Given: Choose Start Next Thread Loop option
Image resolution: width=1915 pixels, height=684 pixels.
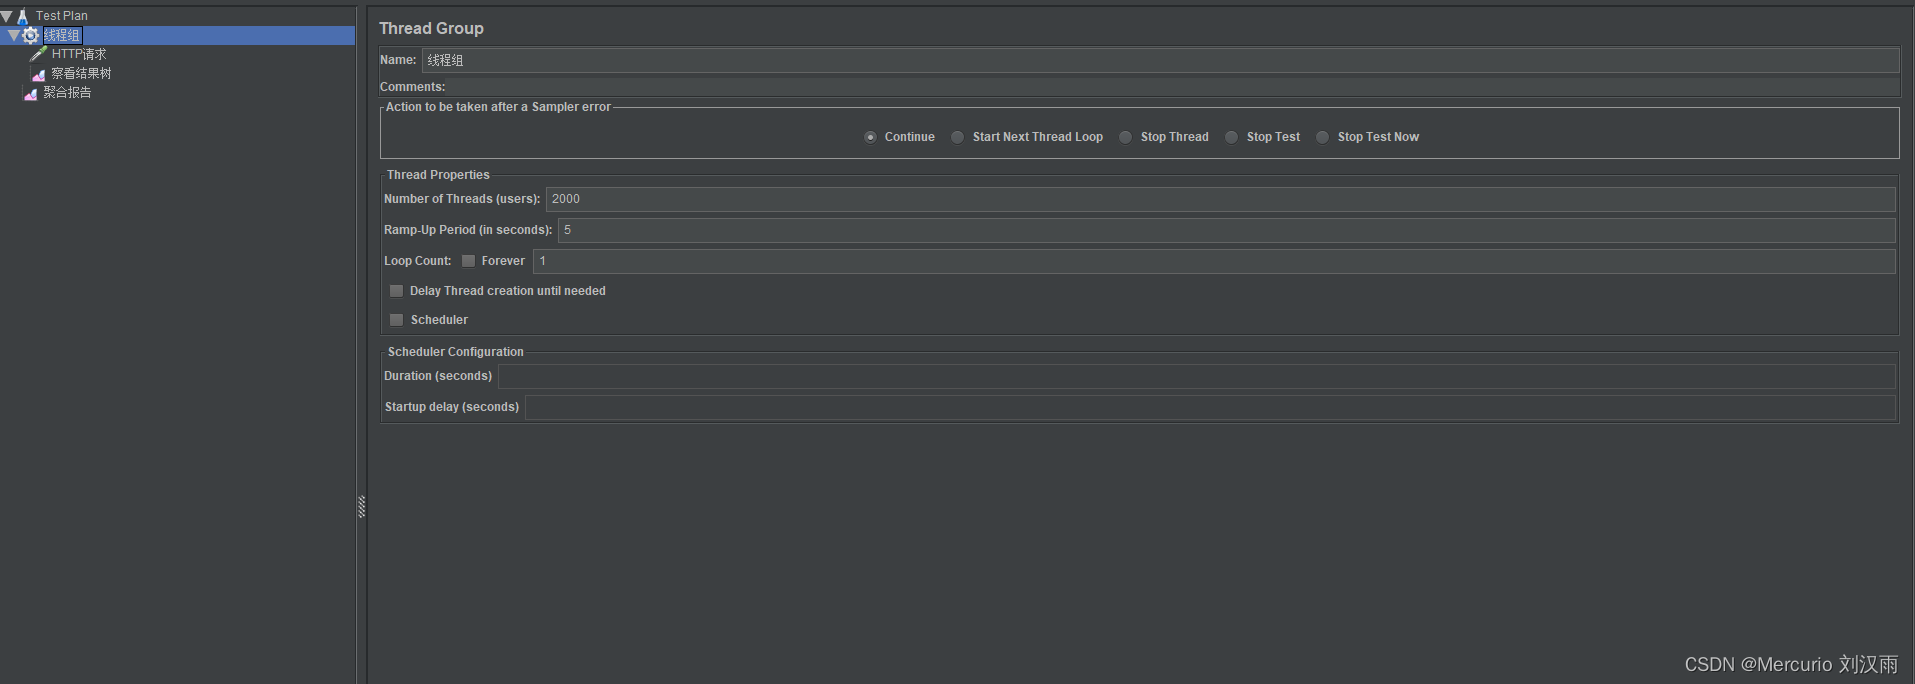Looking at the screenshot, I should [957, 137].
